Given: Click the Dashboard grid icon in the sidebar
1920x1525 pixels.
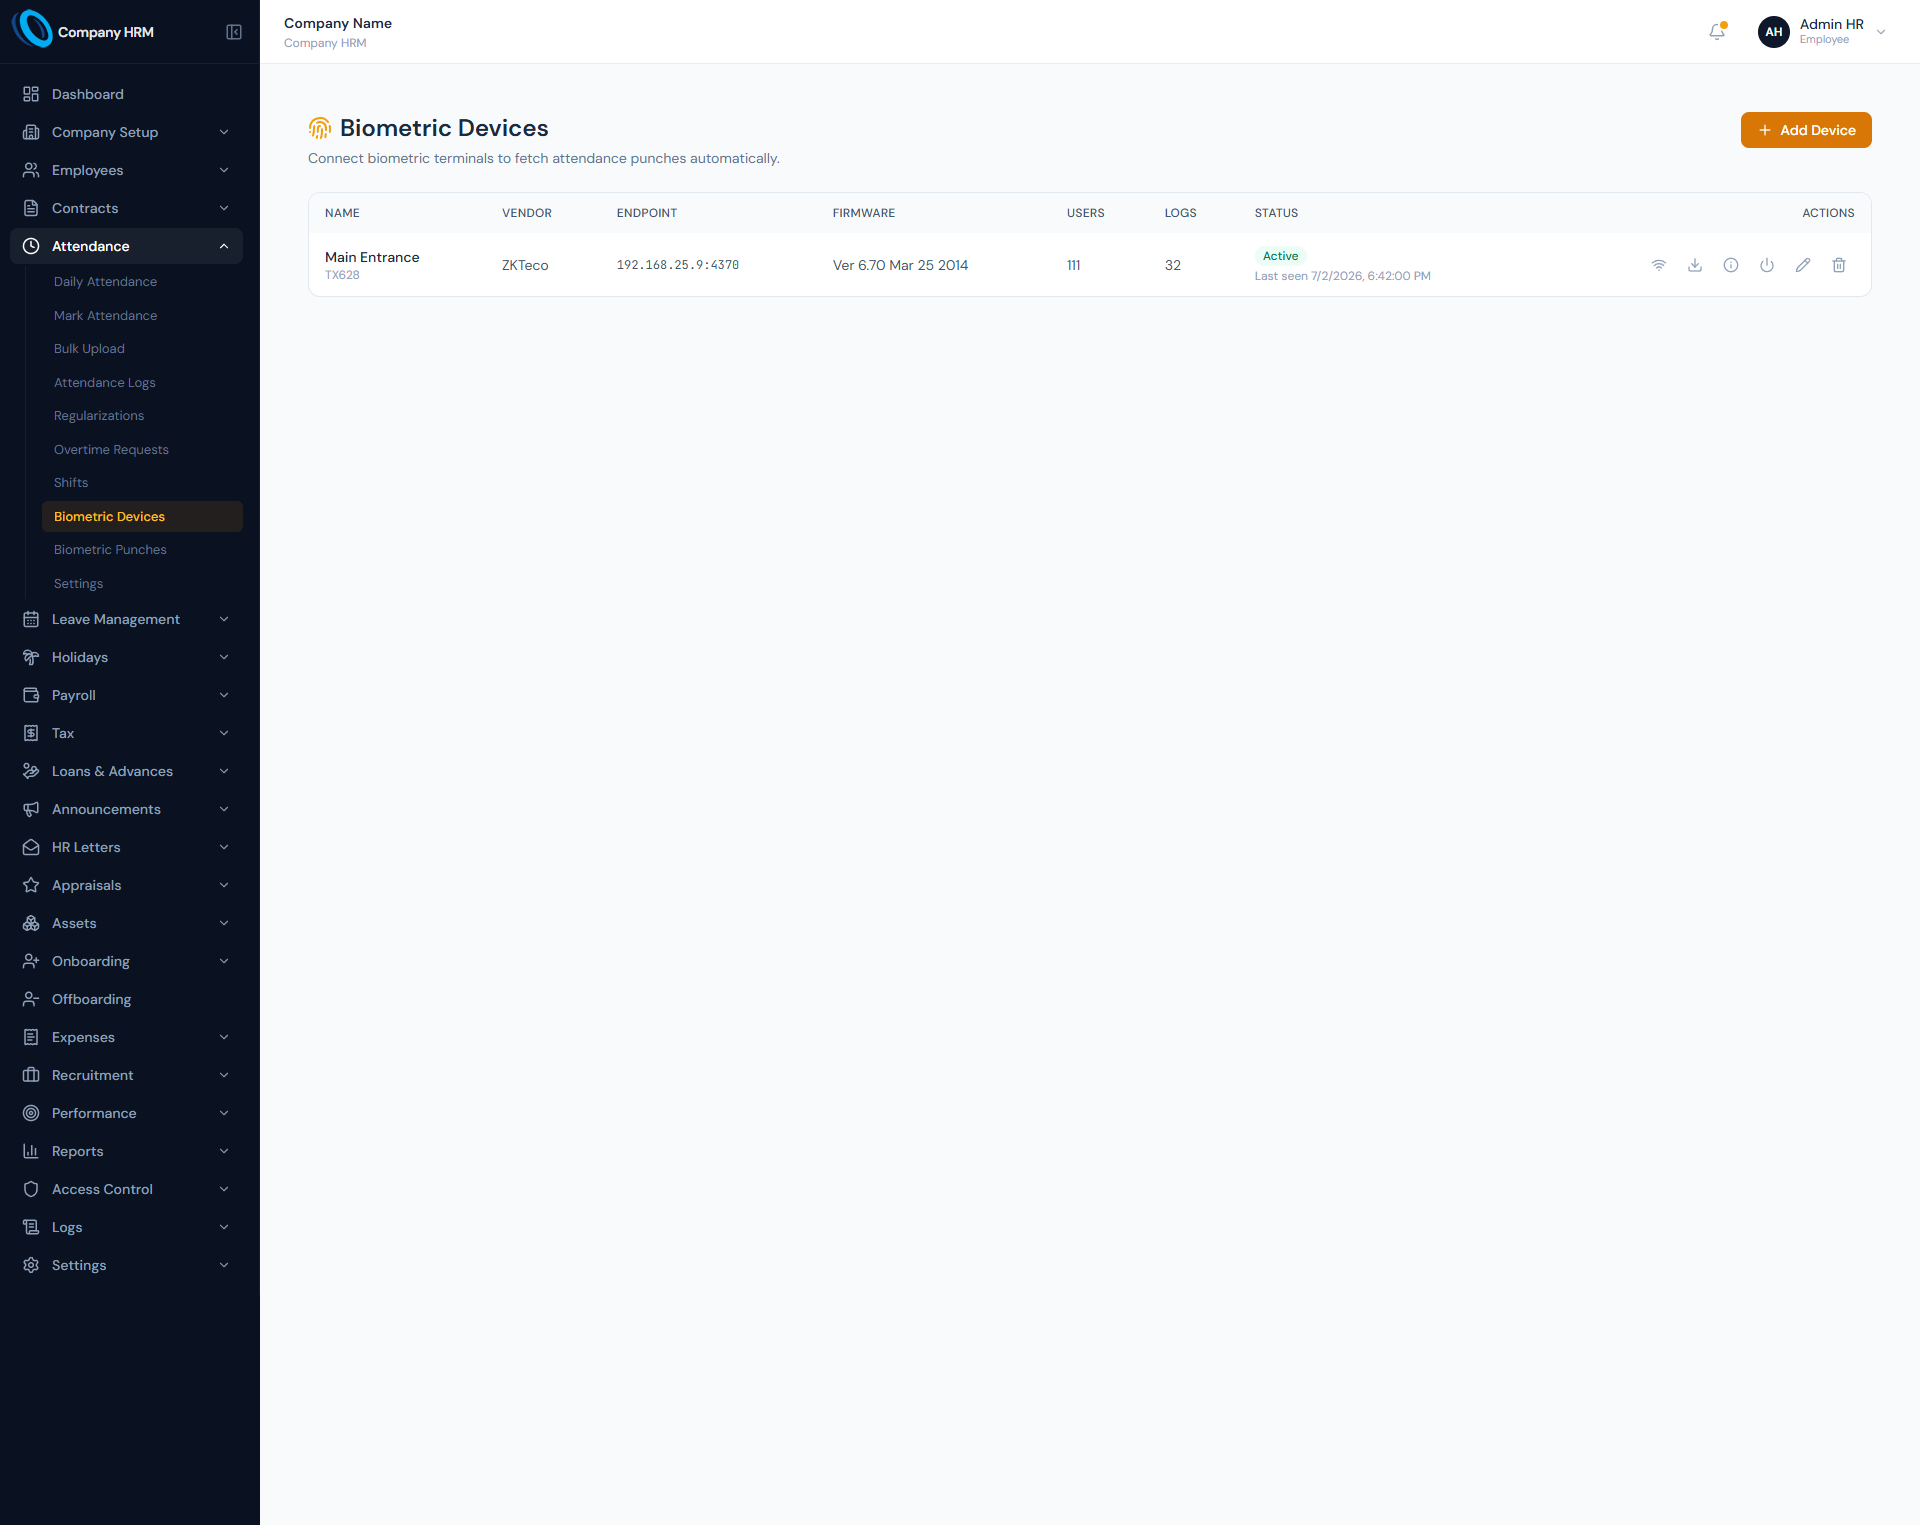Looking at the screenshot, I should click(x=31, y=94).
